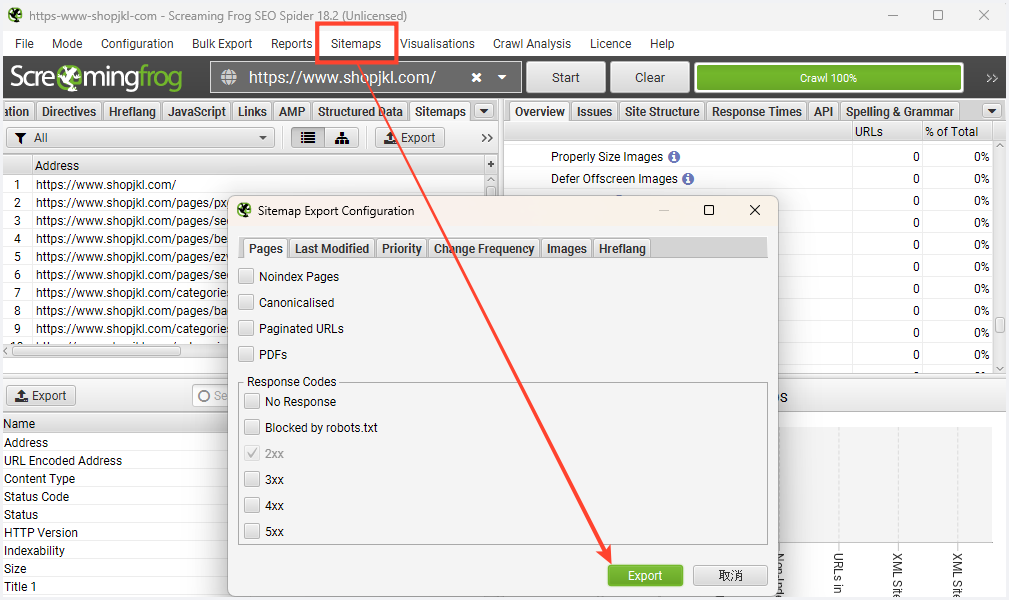Screen dimensions: 1009x600
Task: Select the first URL row shopjkl.com
Action: tap(106, 184)
